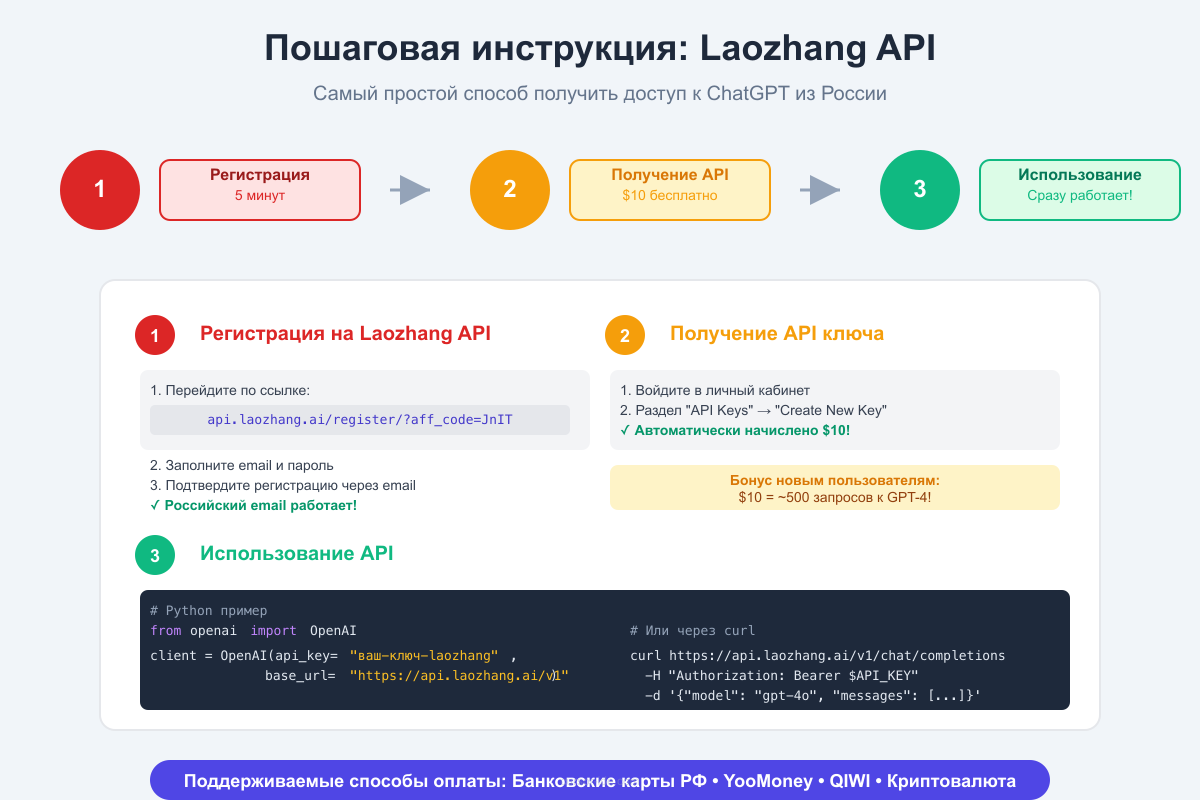Click the title "Пошаговая инструкция: Laozhang API"
Screen dimensions: 1200x800
[600, 49]
